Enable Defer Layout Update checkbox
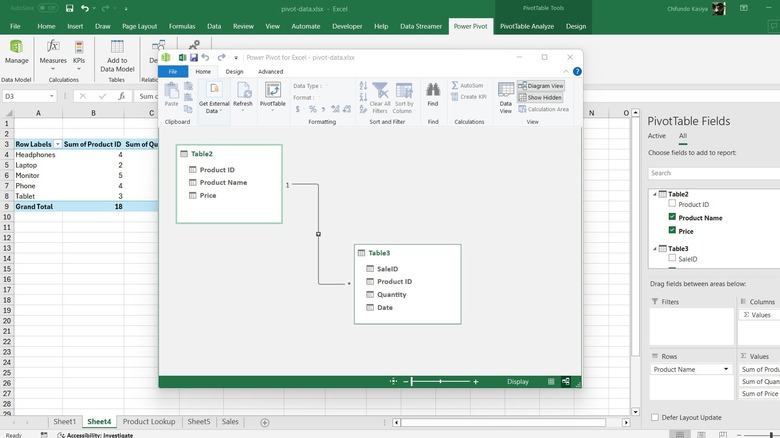 click(655, 417)
